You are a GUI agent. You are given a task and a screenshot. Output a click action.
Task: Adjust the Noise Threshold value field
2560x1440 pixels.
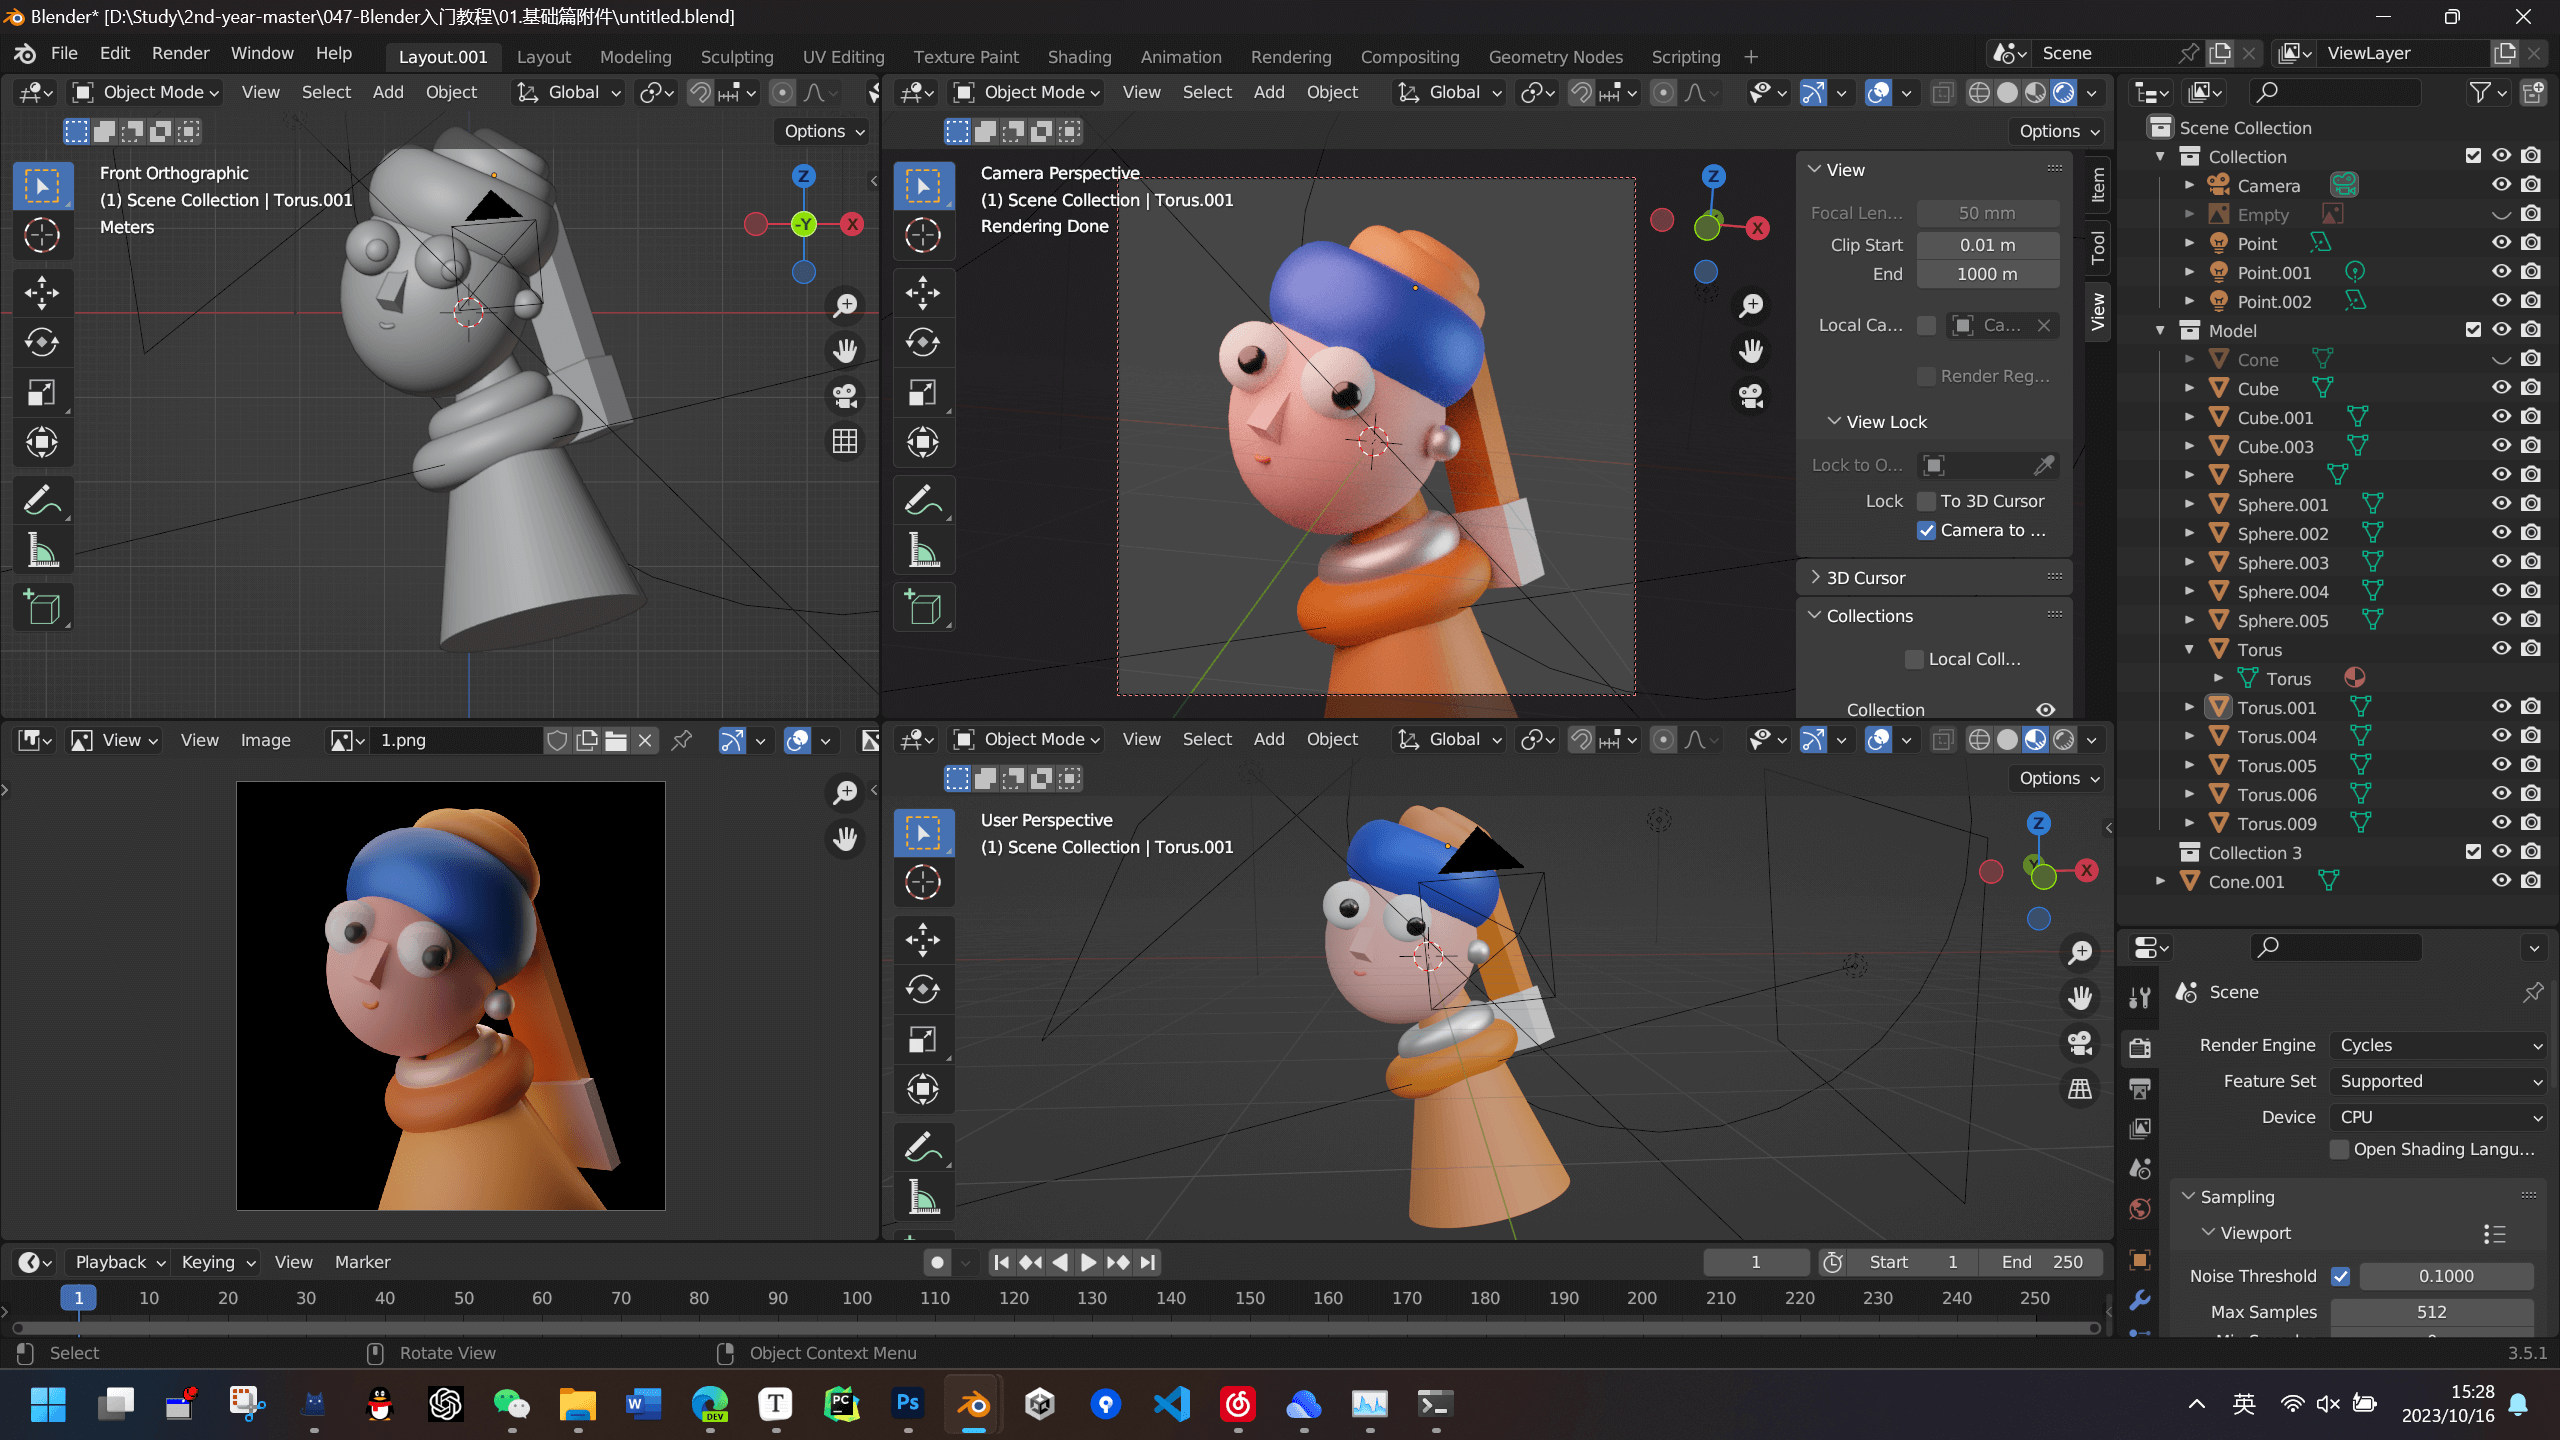(2446, 1276)
